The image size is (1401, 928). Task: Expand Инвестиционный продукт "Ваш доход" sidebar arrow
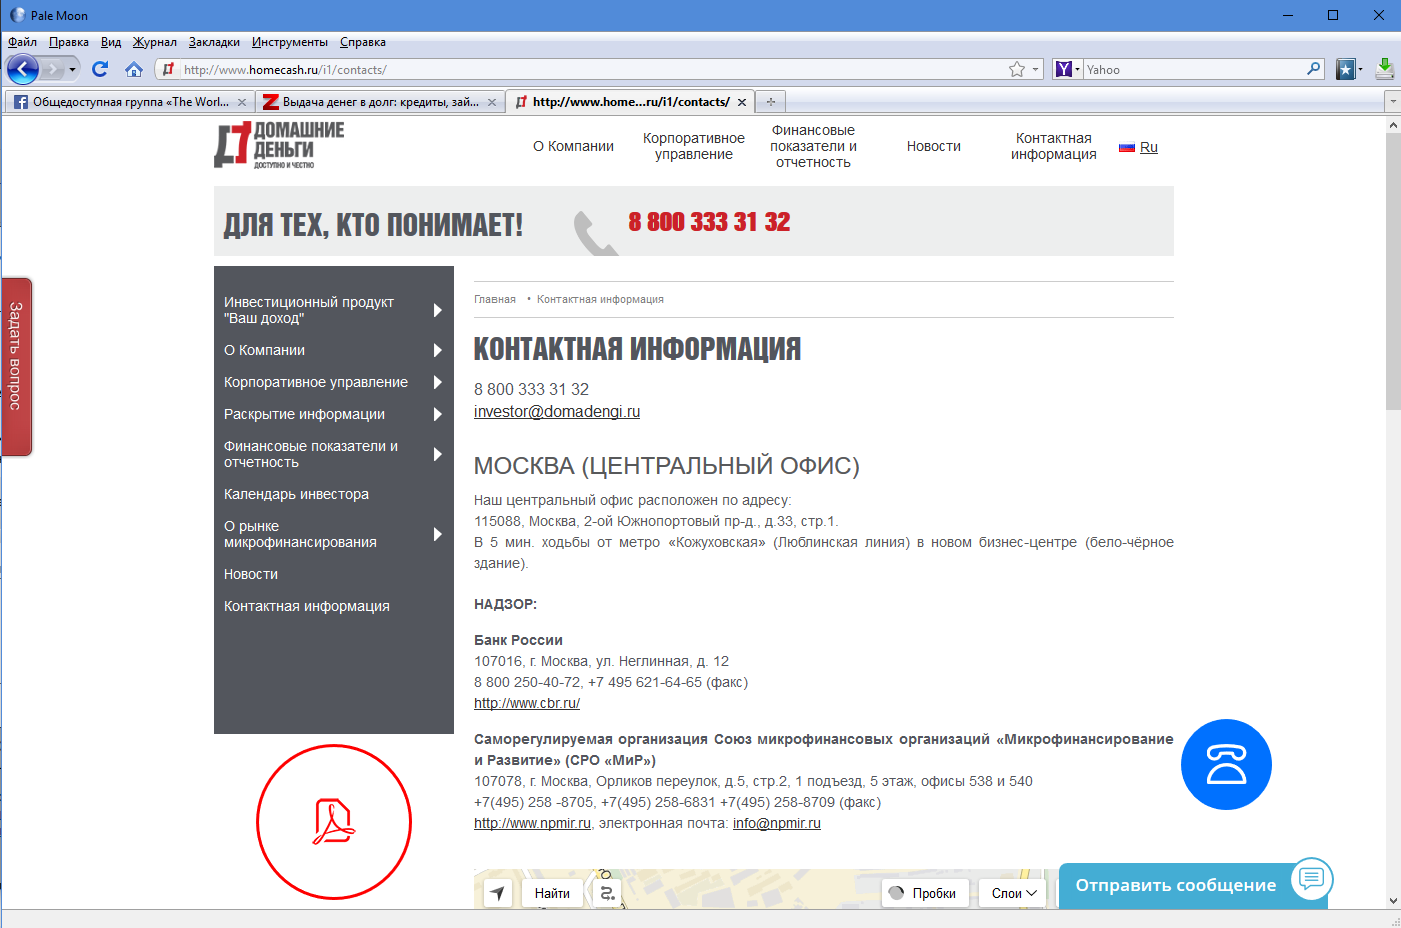tap(438, 310)
